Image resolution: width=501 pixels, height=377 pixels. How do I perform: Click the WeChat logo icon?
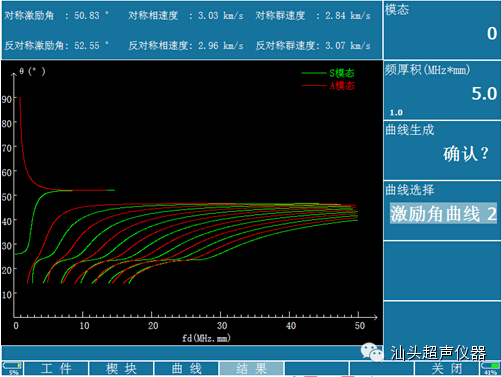(372, 353)
